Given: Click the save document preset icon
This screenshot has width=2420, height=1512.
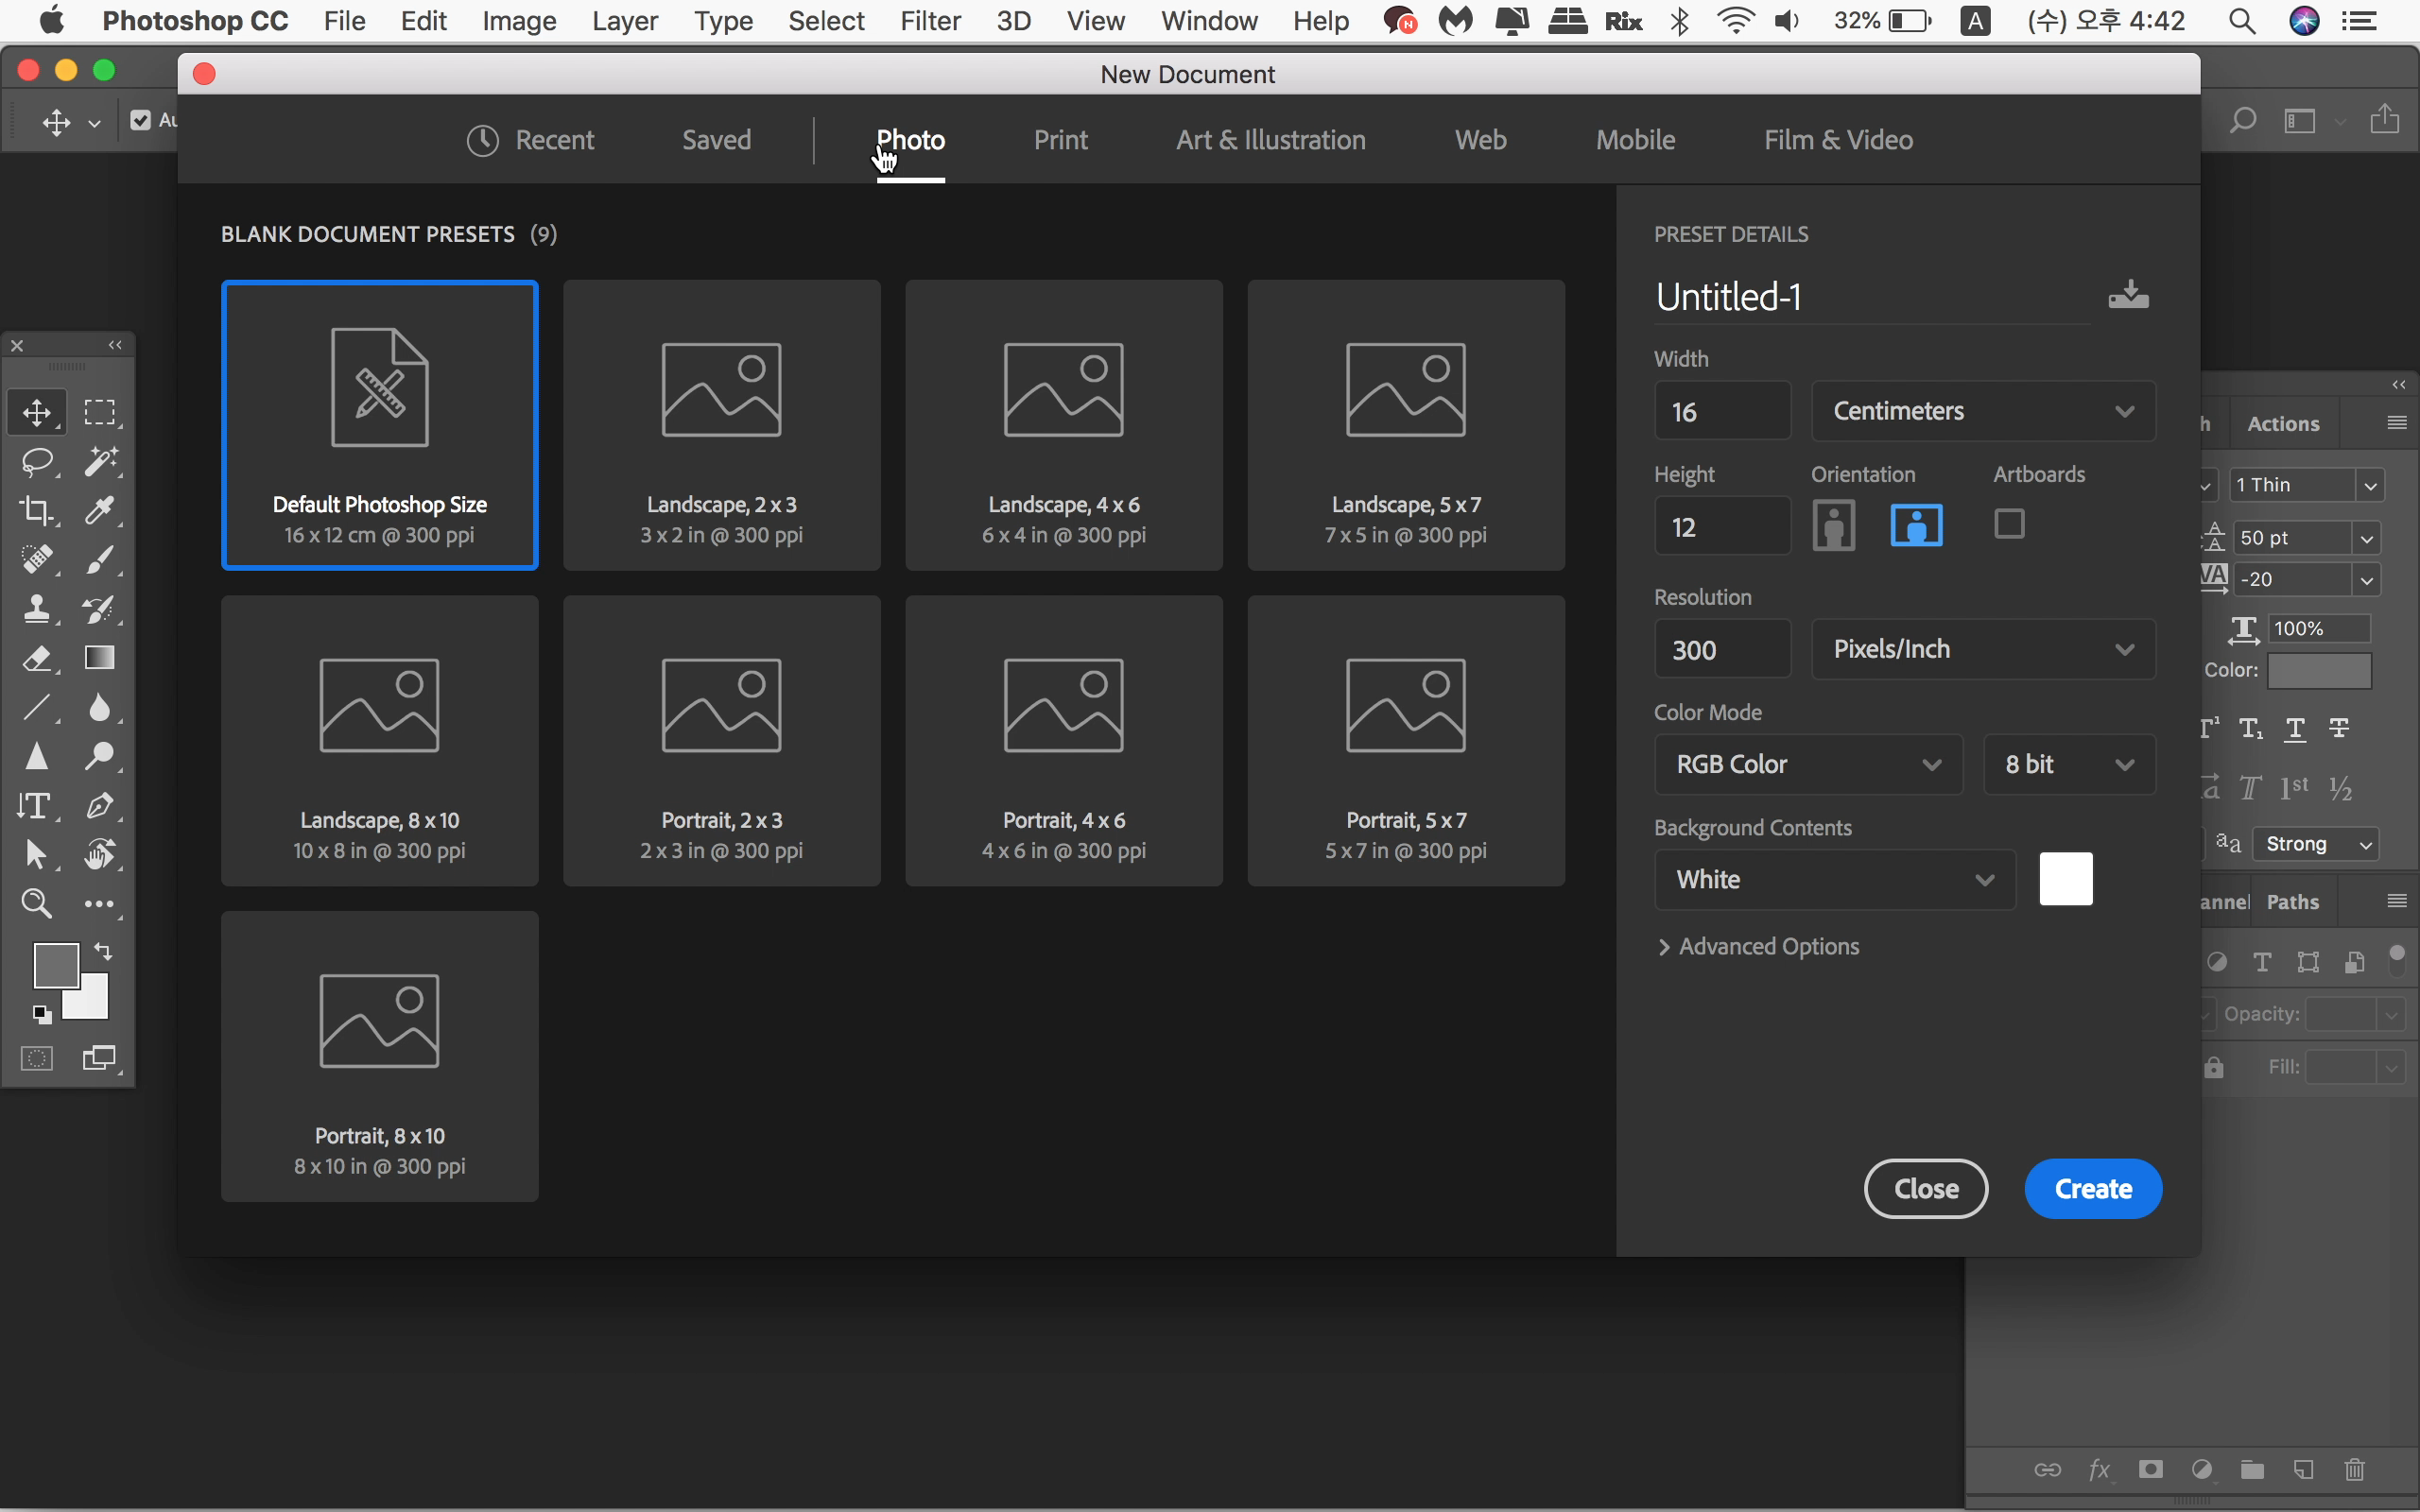Looking at the screenshot, I should coord(2128,295).
